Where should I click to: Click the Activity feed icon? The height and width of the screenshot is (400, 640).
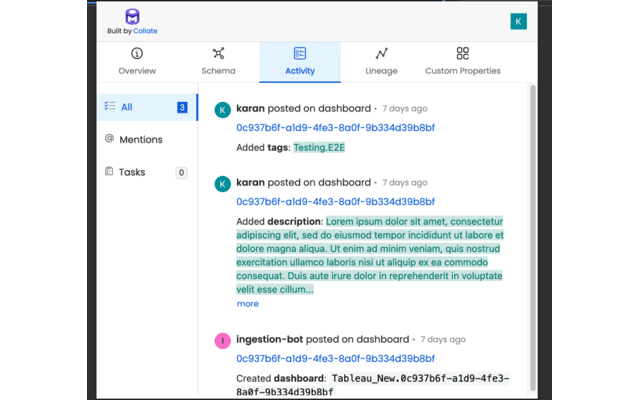(300, 53)
